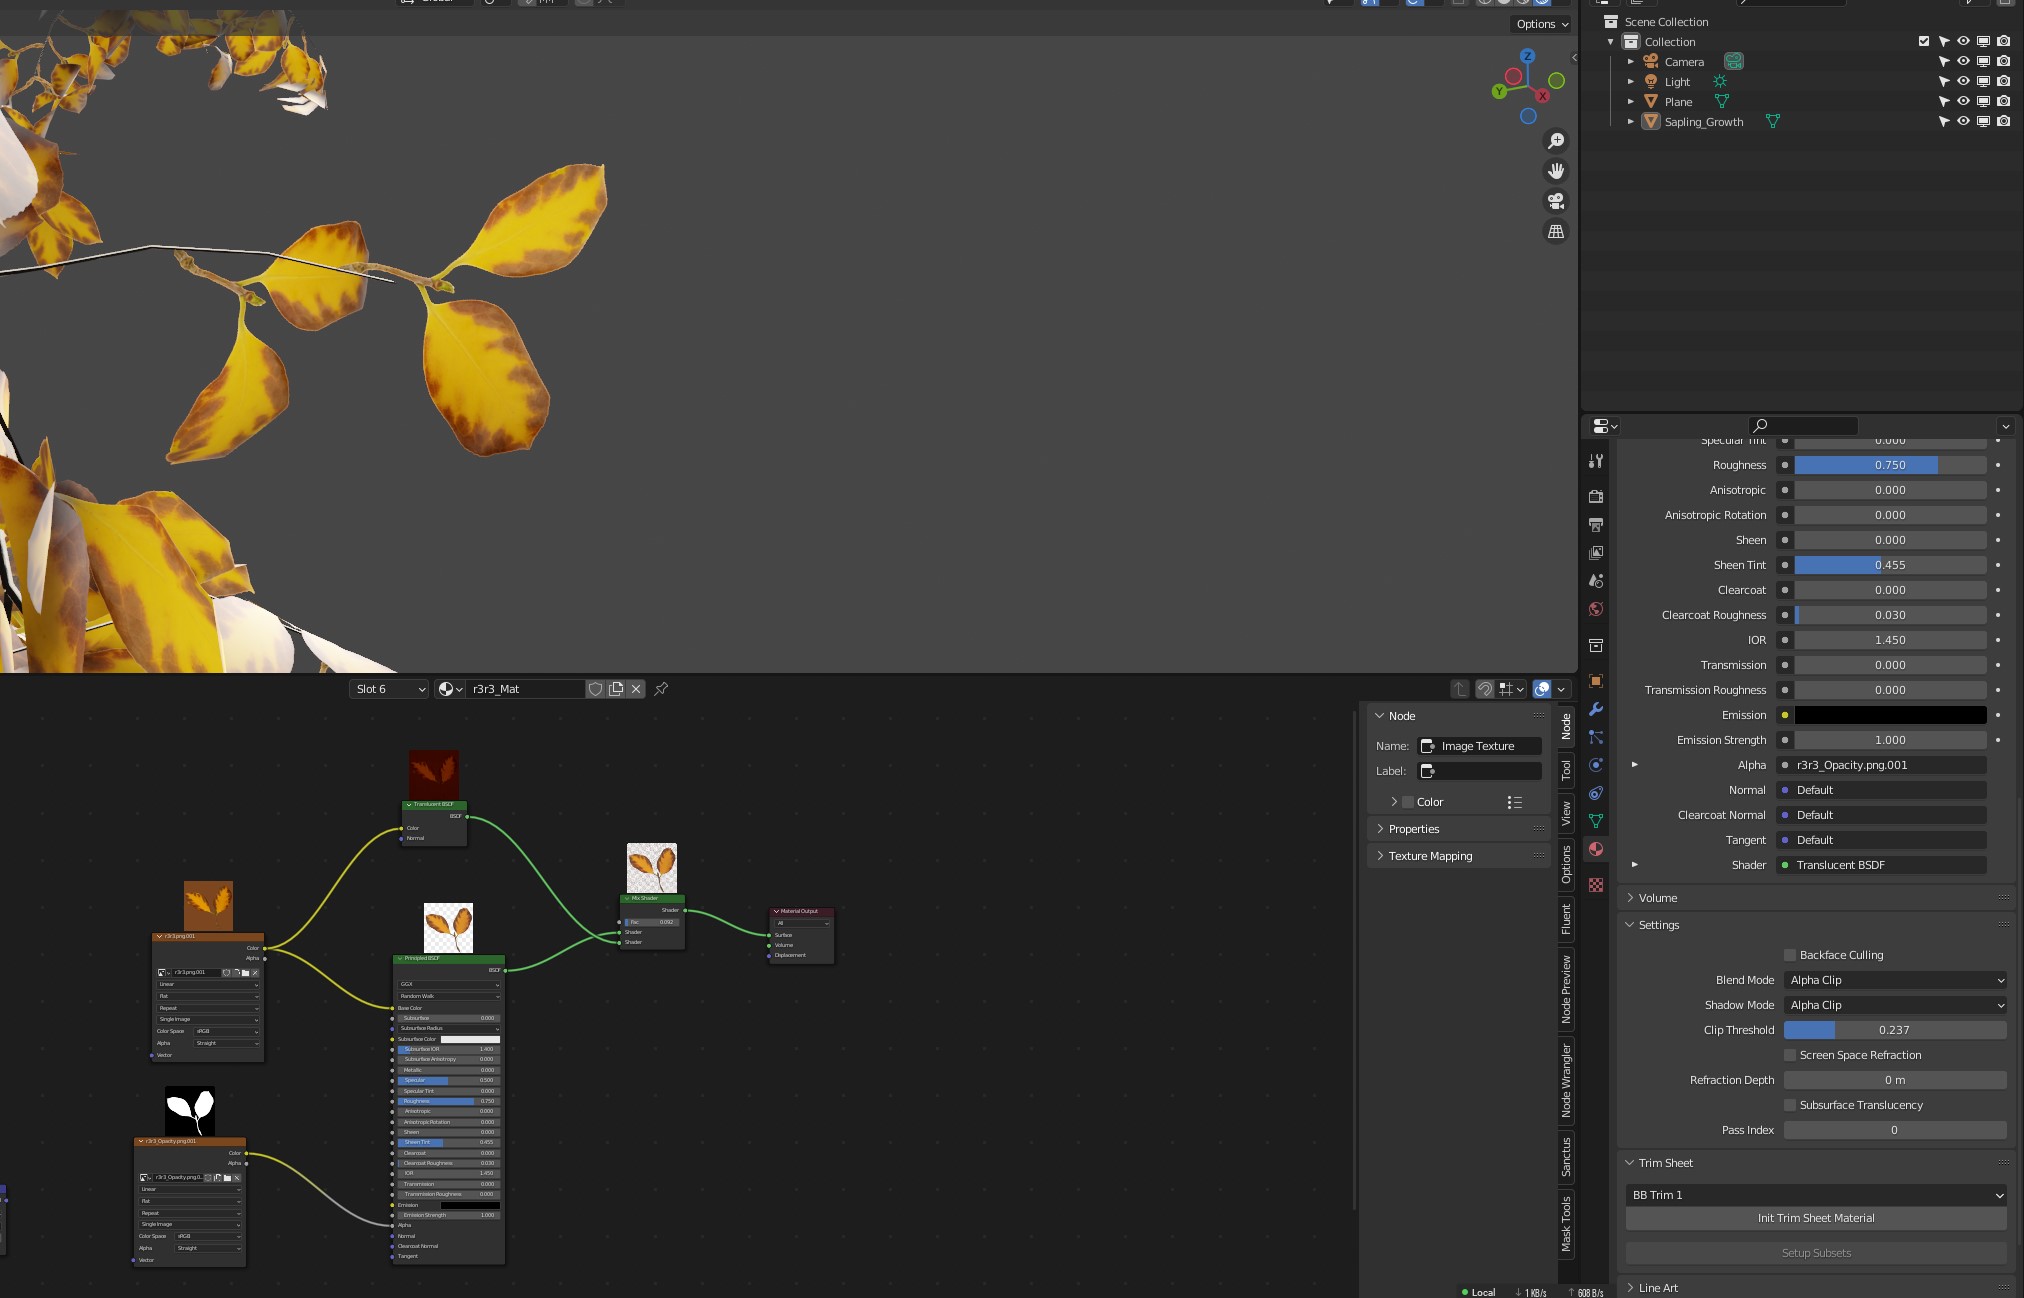Click the black Emission color swatch
This screenshot has width=2024, height=1298.
(1888, 715)
